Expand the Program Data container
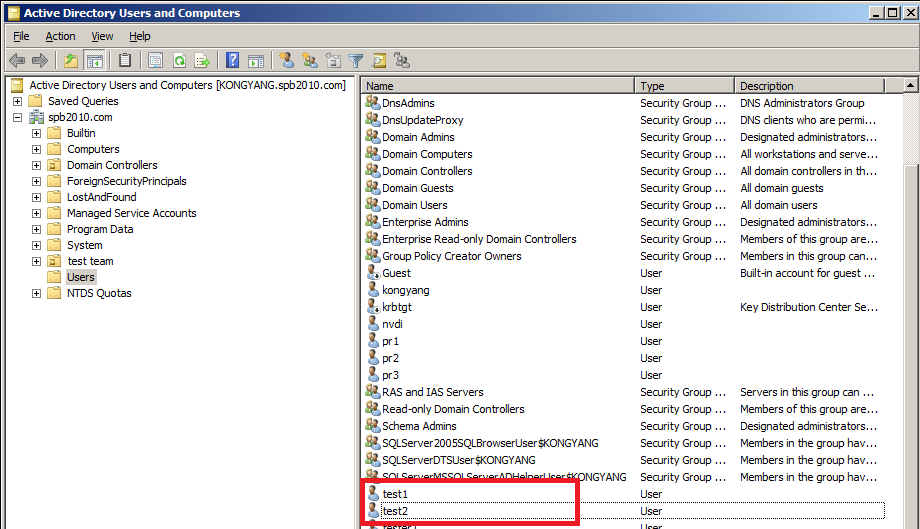Viewport: 920px width, 529px height. (36, 229)
